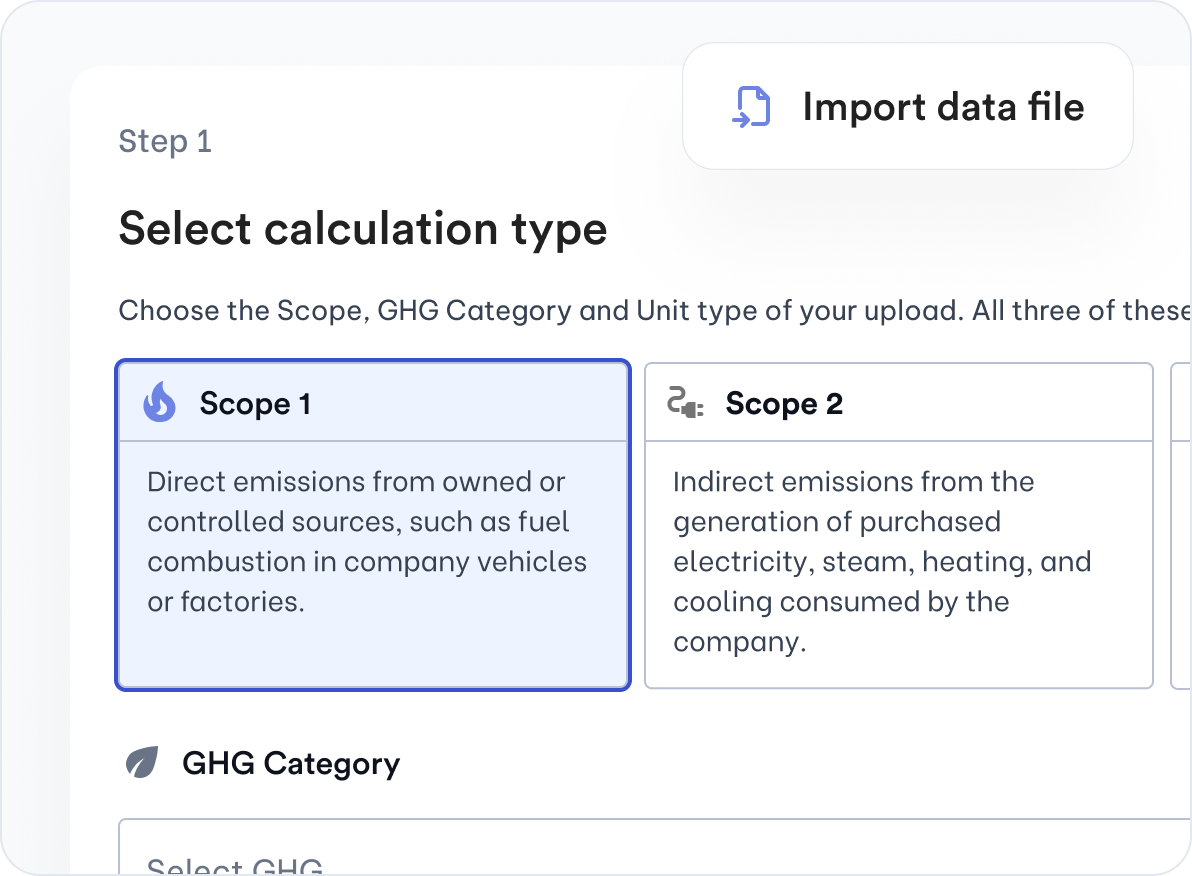
Task: Click the Scope 1 flame icon
Action: click(159, 402)
